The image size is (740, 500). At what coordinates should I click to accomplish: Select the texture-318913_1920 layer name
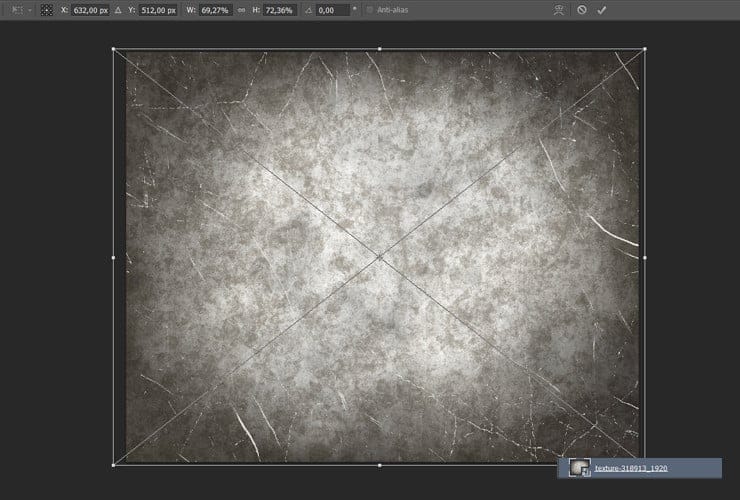[x=630, y=468]
